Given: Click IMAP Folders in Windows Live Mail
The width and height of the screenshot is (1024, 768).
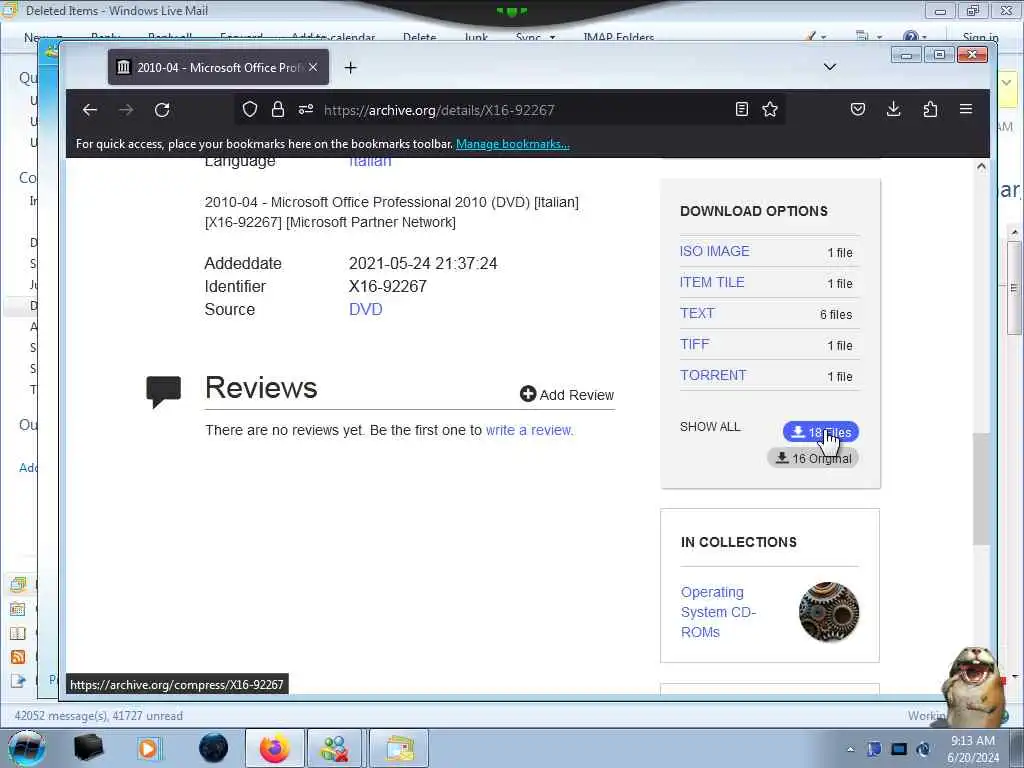Looking at the screenshot, I should click(x=618, y=37).
